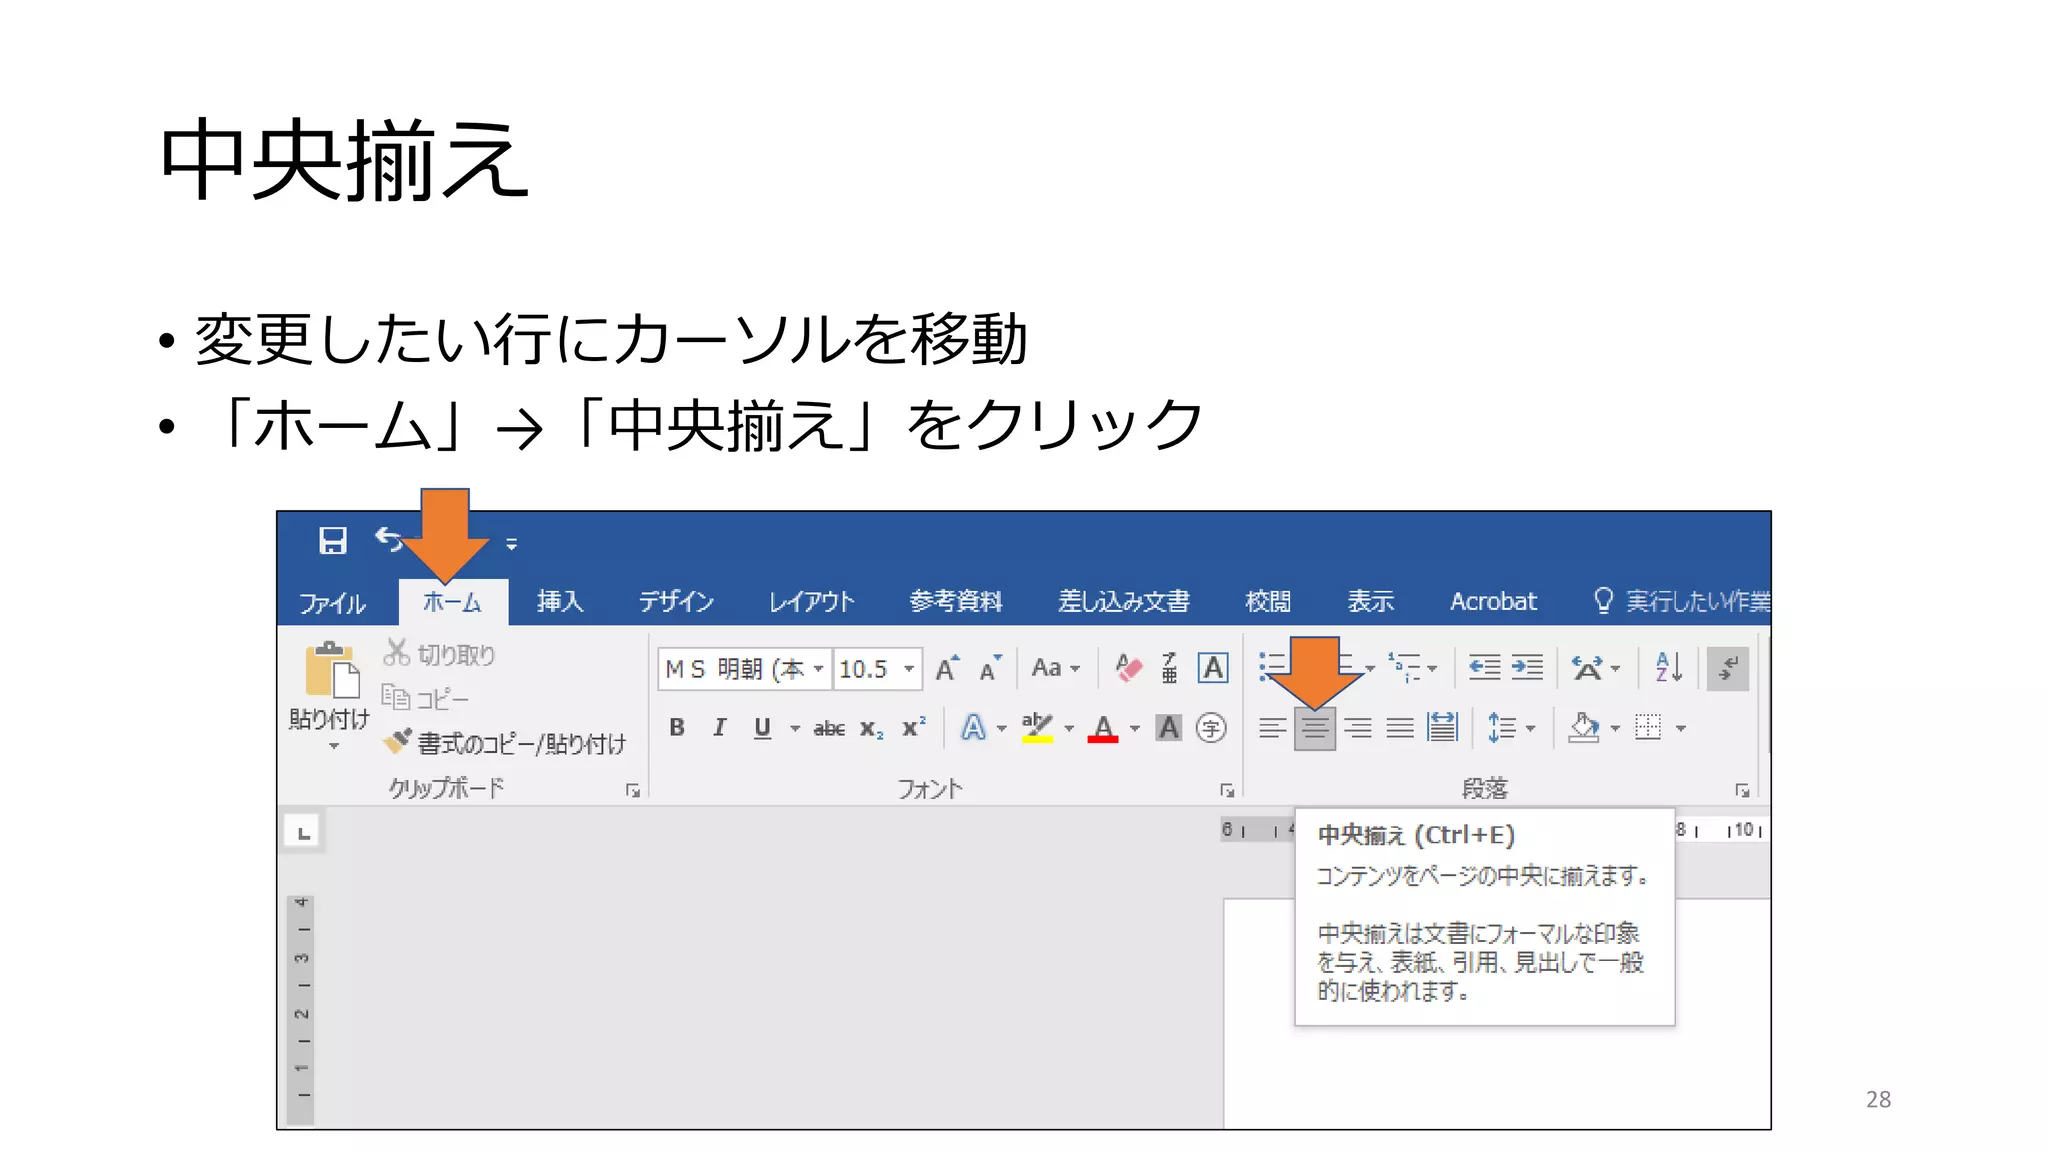Click the 中央揃え center align icon
The height and width of the screenshot is (1152, 2048).
click(x=1314, y=728)
